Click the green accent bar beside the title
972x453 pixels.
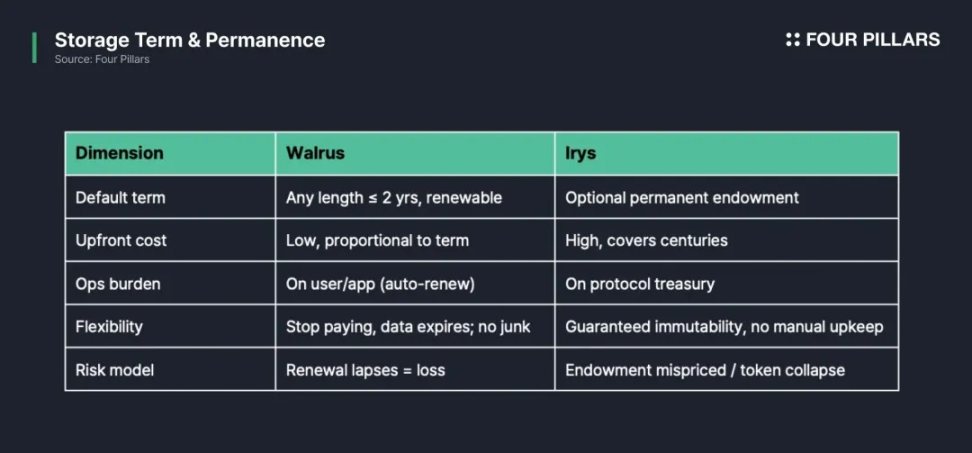pos(34,47)
